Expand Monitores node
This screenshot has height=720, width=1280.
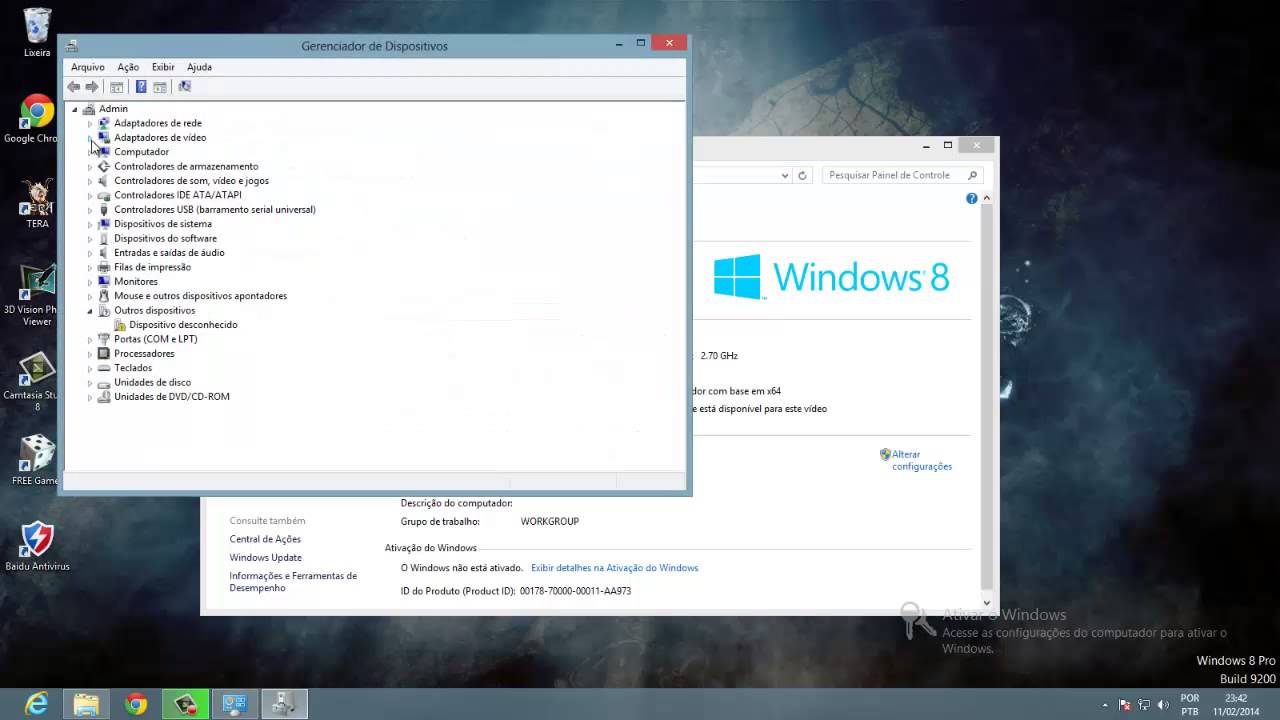[x=89, y=282]
